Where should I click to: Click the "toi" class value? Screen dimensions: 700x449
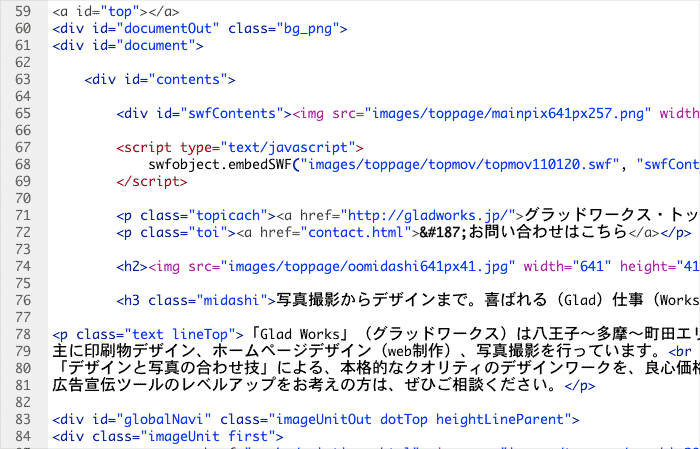point(212,233)
